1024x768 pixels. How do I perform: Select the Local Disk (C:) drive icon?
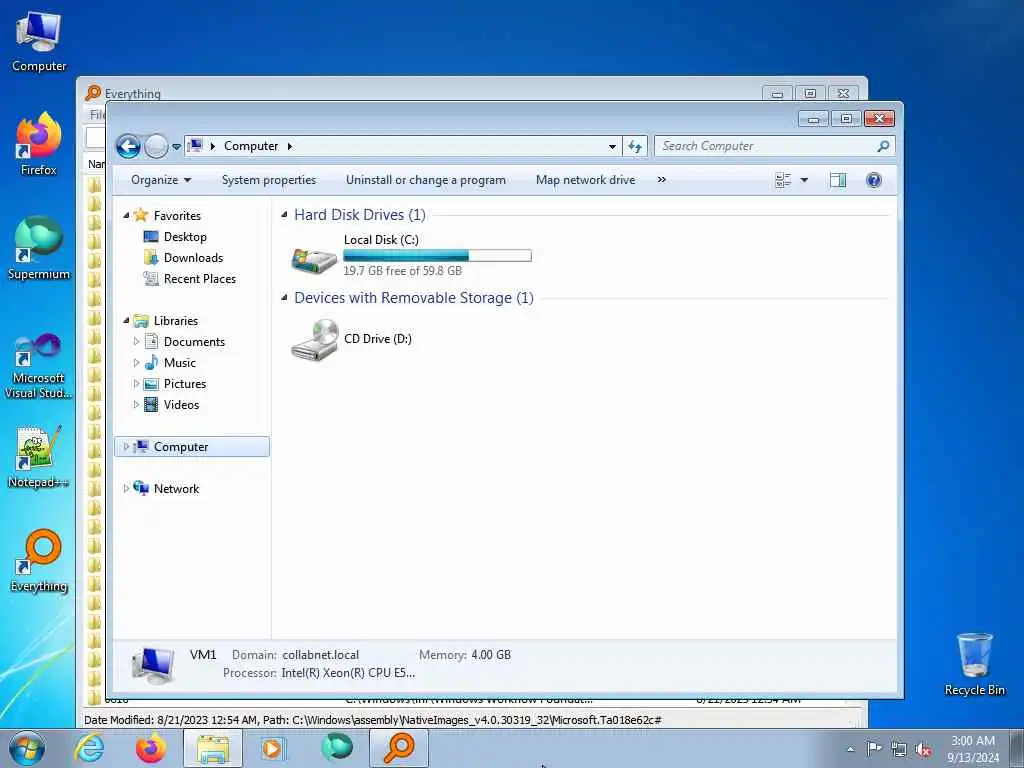click(314, 260)
